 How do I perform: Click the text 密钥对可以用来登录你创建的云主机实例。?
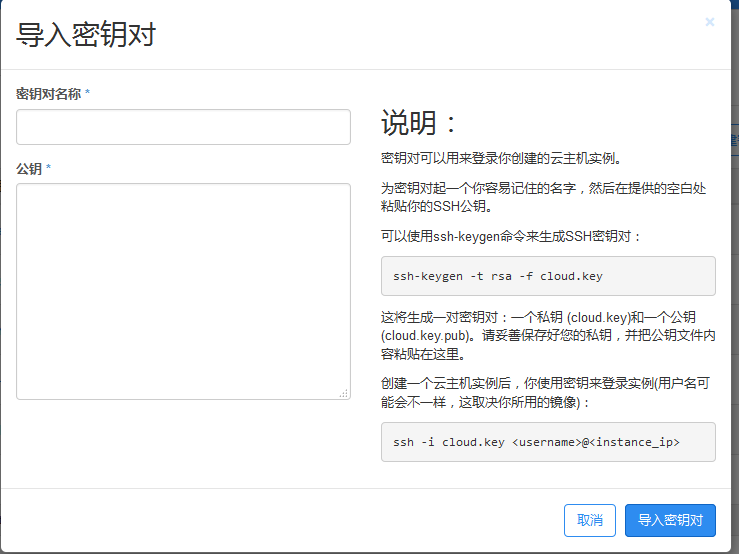501,158
